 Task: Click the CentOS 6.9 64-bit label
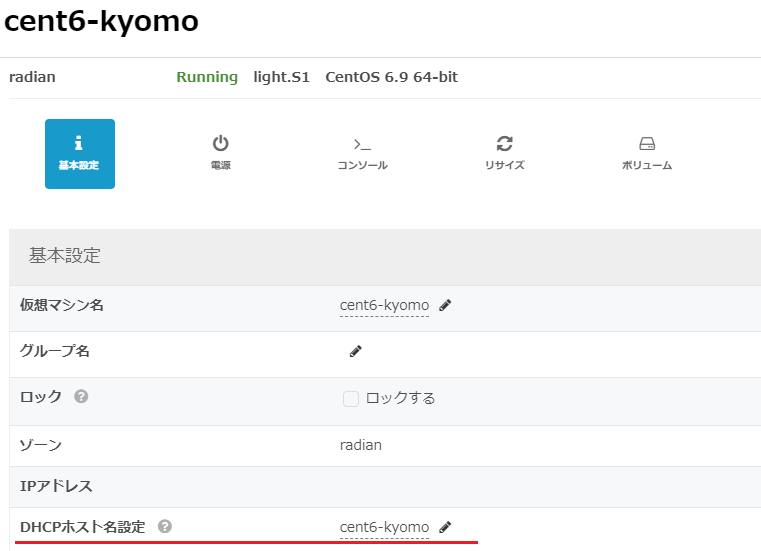point(391,77)
